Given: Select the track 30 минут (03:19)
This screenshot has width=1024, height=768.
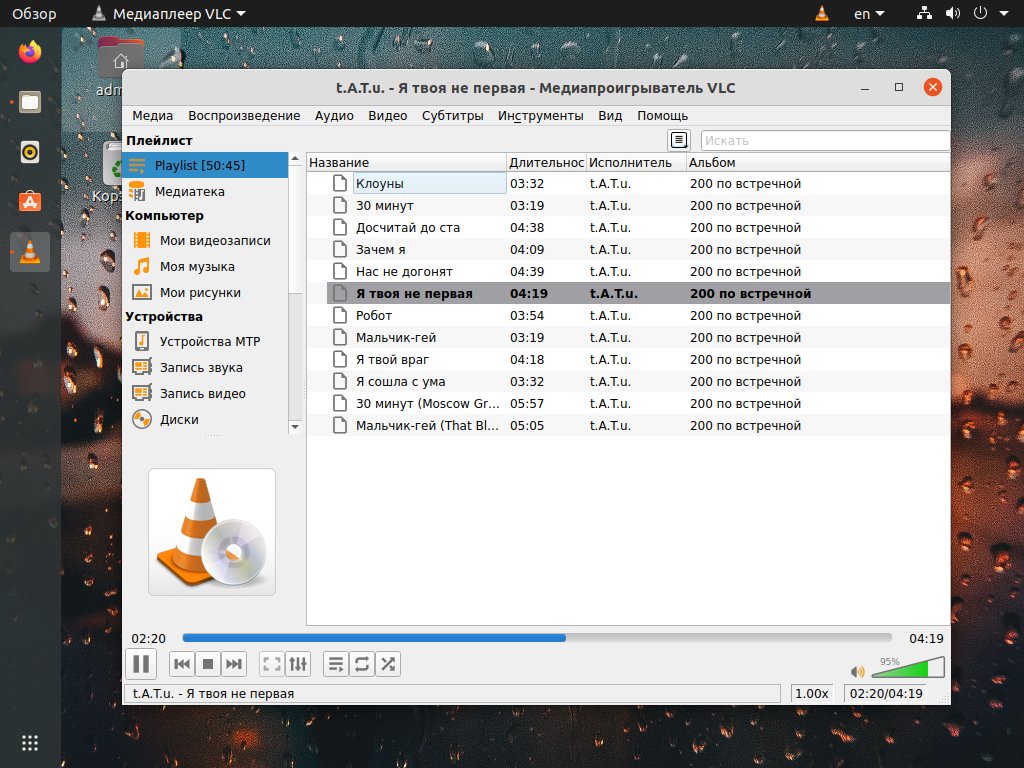Looking at the screenshot, I should coord(628,206).
